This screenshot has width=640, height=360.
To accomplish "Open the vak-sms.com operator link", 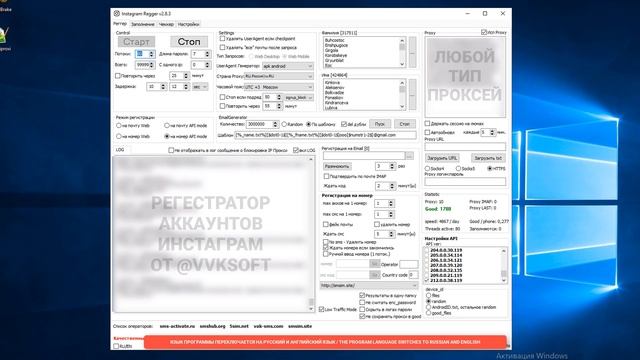I will click(x=268, y=326).
